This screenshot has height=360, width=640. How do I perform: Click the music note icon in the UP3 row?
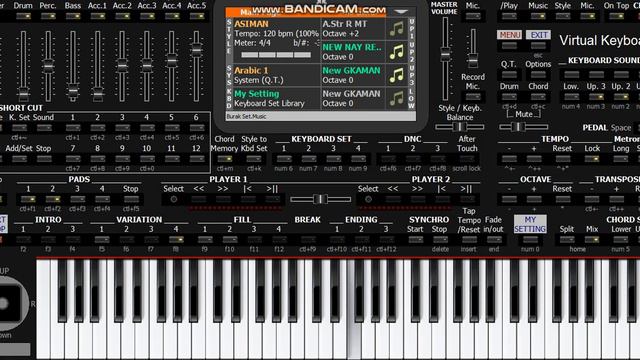pos(396,76)
